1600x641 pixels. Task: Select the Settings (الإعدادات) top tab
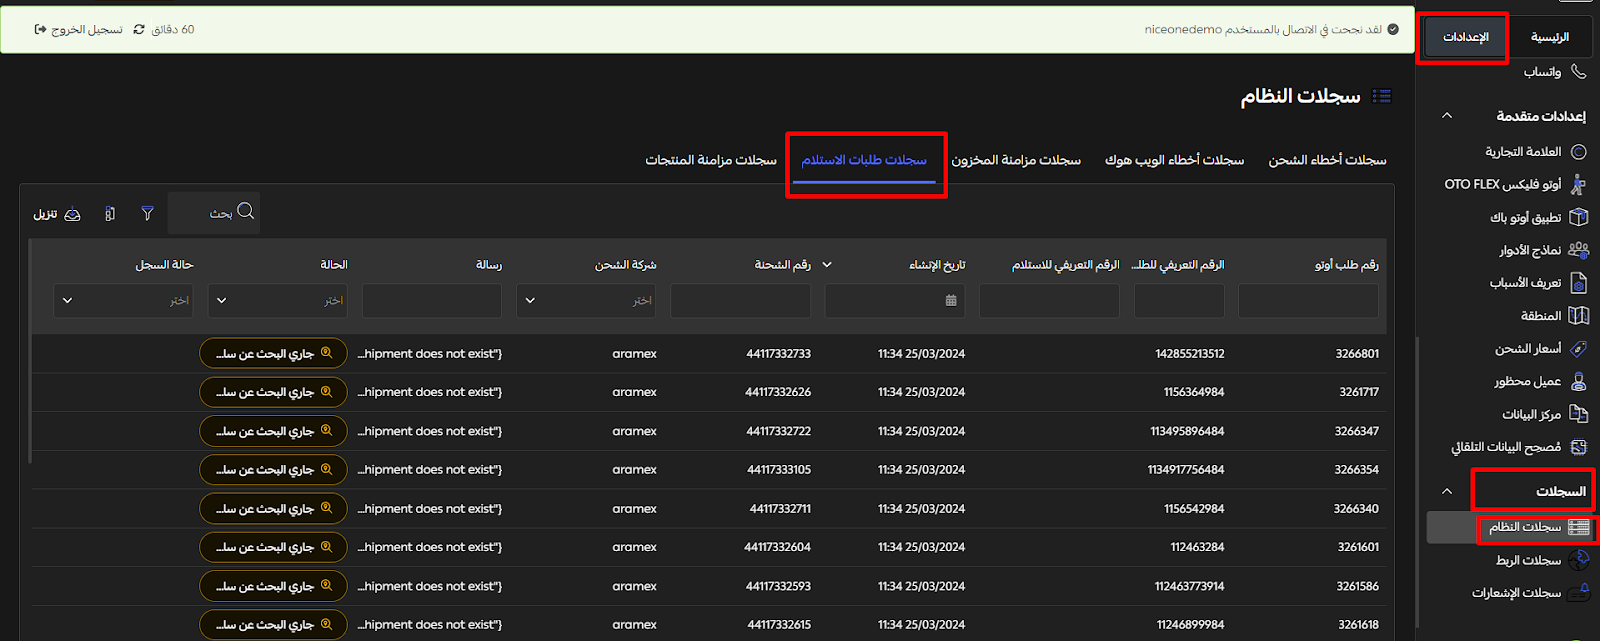tap(1466, 37)
